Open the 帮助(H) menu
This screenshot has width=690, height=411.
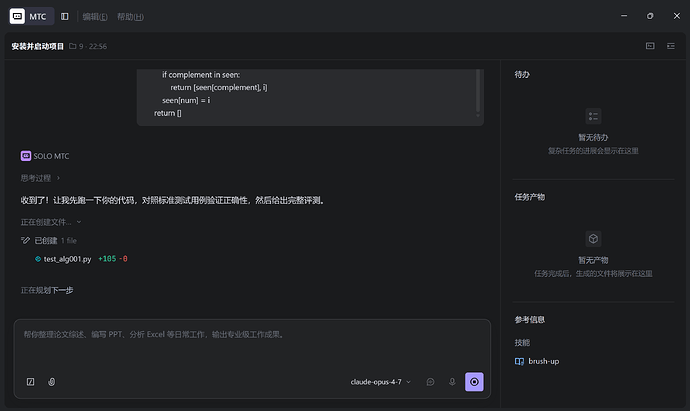(130, 17)
